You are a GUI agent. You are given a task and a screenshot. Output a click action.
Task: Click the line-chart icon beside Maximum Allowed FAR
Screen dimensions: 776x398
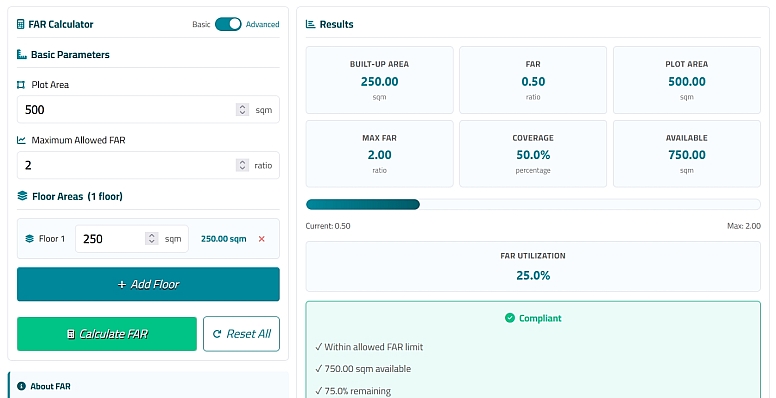pos(21,140)
